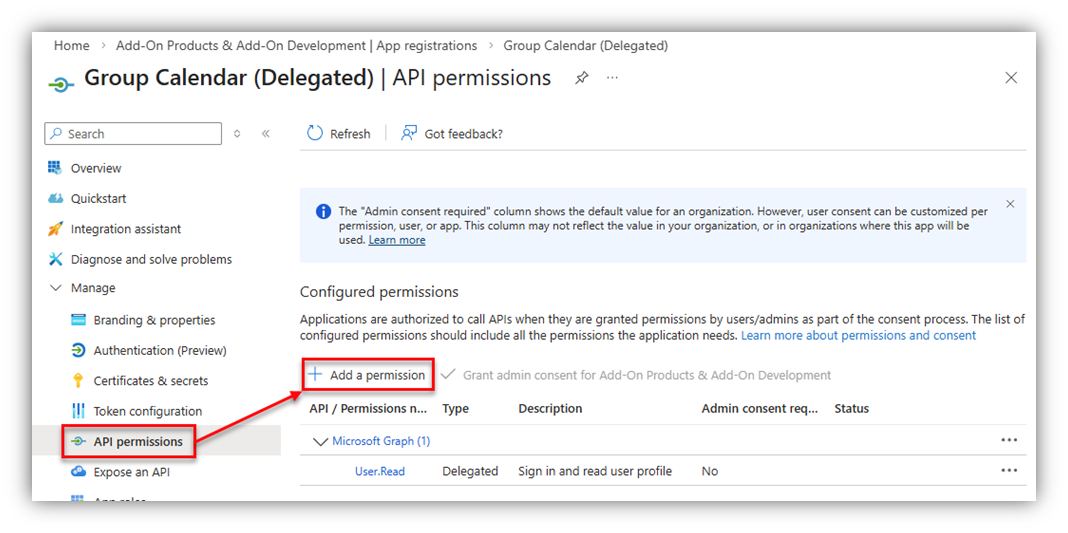Go to the Home breadcrumb link
Screen dimensions: 1068x533
tap(71, 45)
